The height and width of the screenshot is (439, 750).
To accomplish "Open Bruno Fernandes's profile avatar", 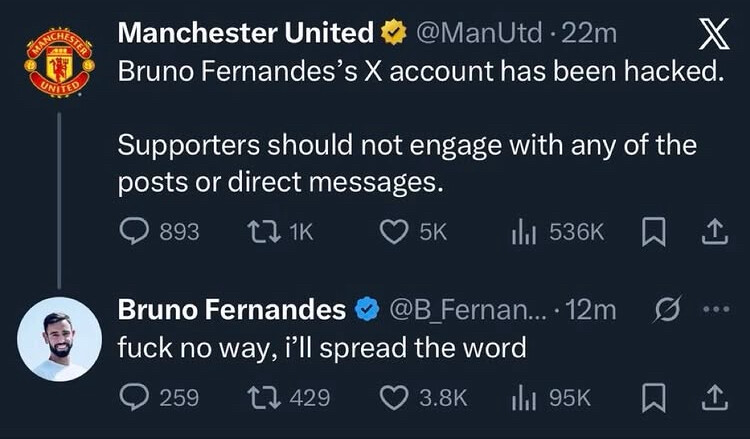I will (59, 339).
